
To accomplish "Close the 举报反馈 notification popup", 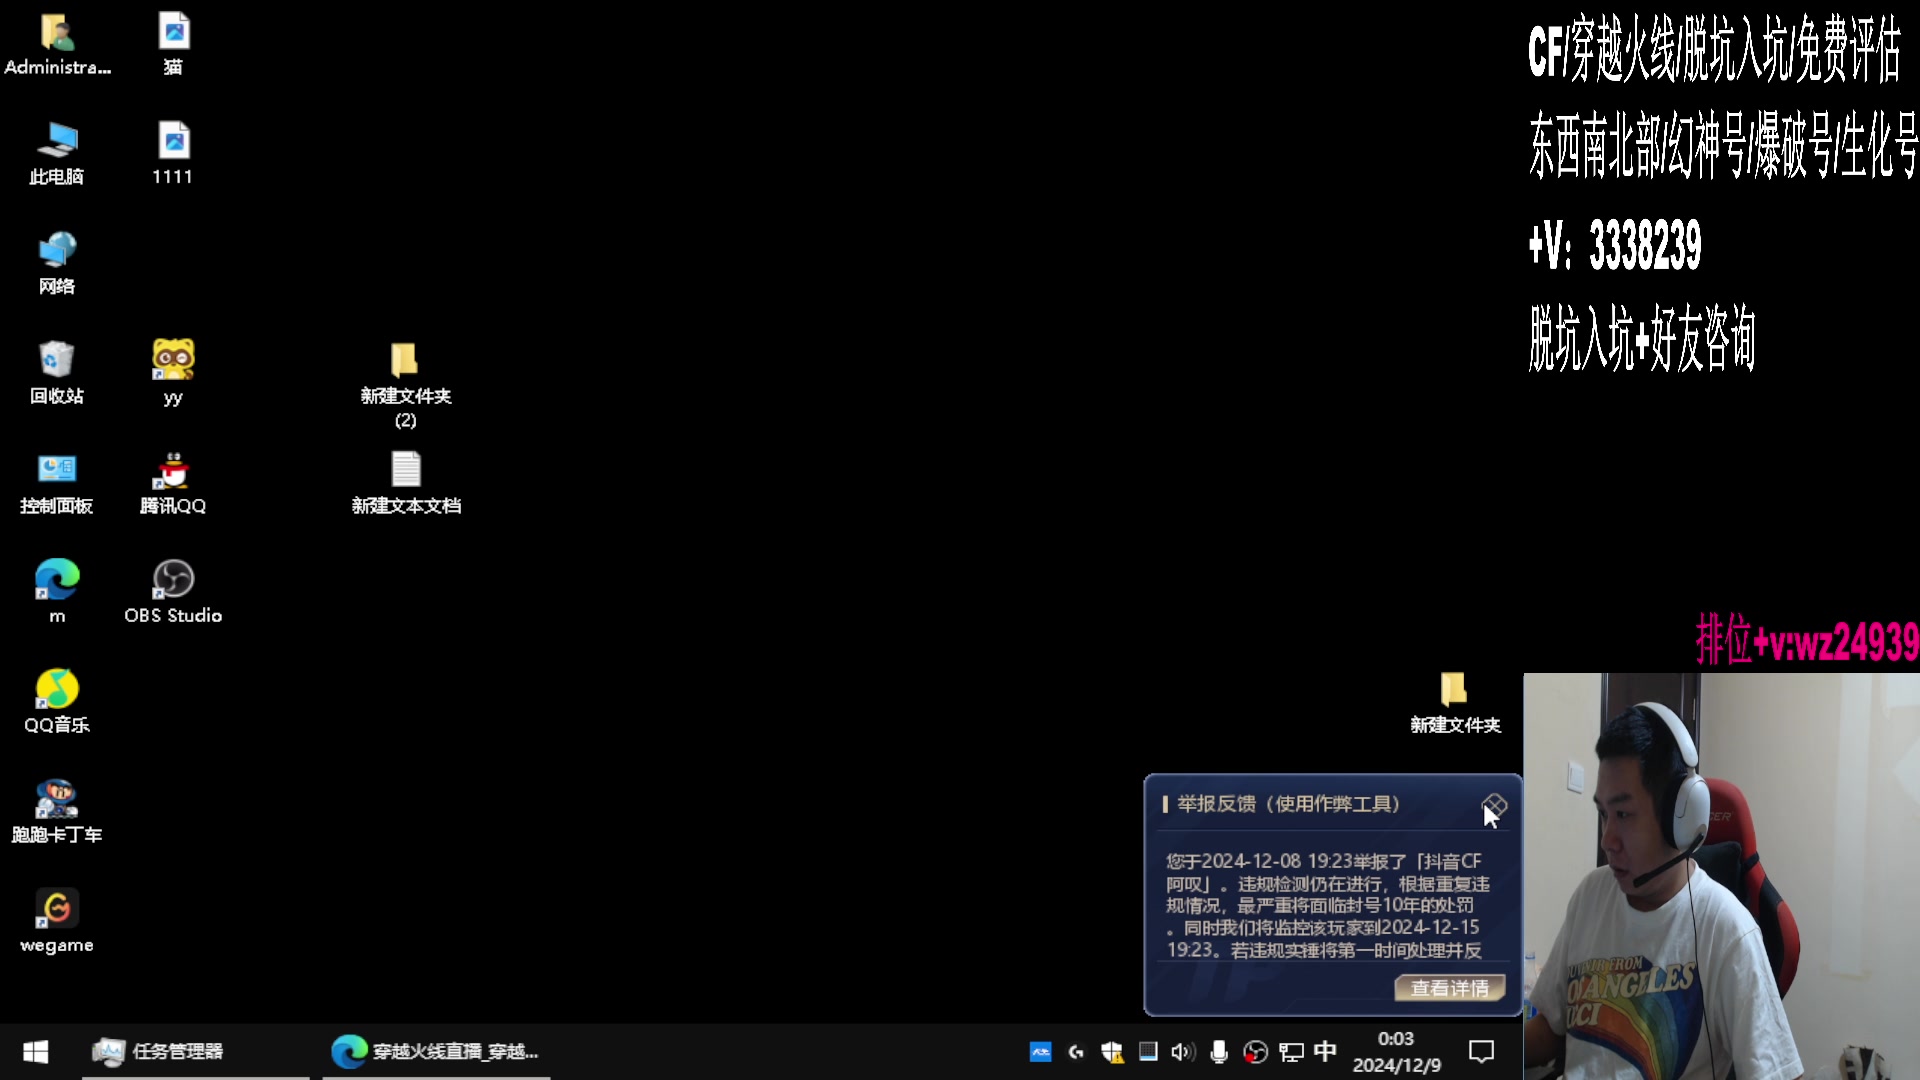I will [1494, 805].
